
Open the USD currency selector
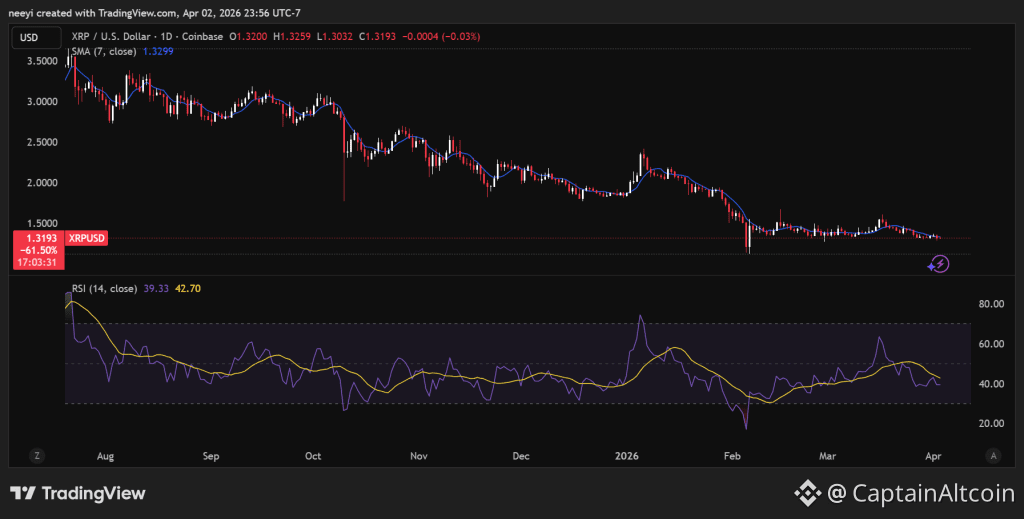click(x=31, y=37)
